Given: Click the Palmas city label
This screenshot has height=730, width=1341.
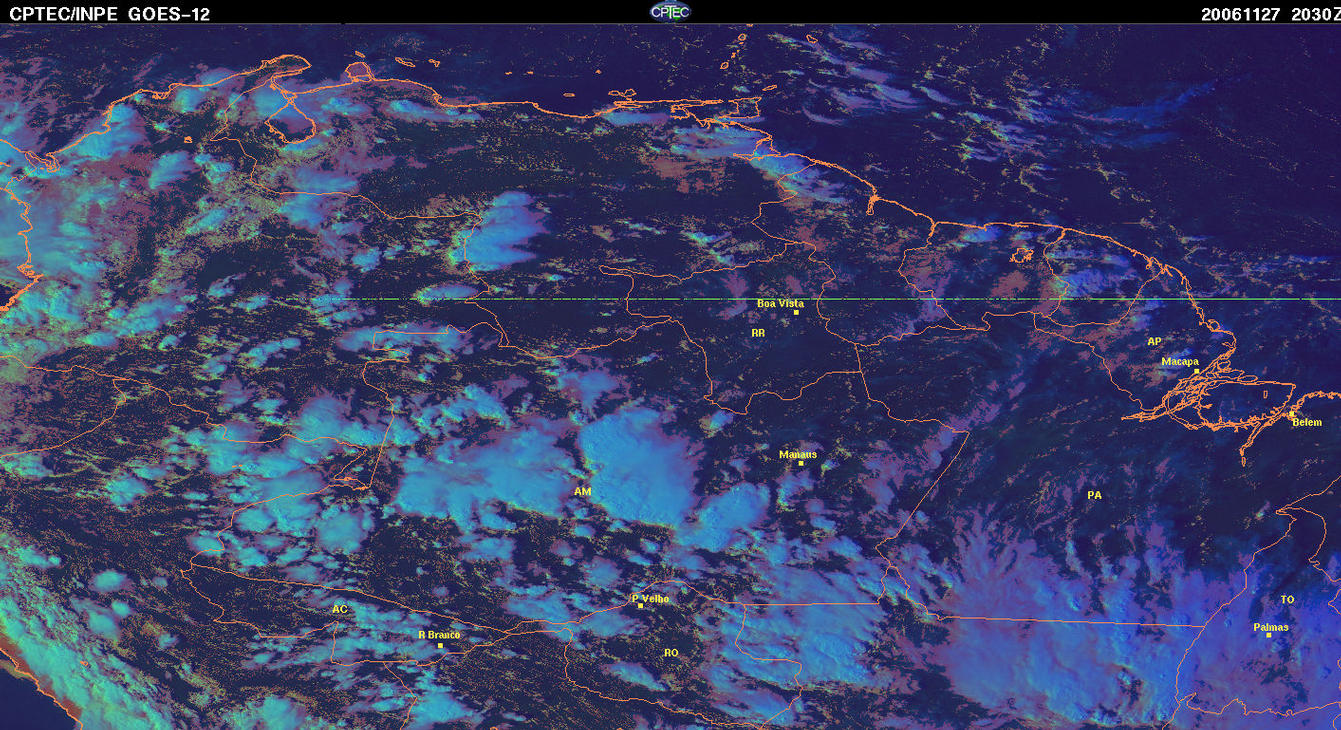Looking at the screenshot, I should tap(1271, 627).
